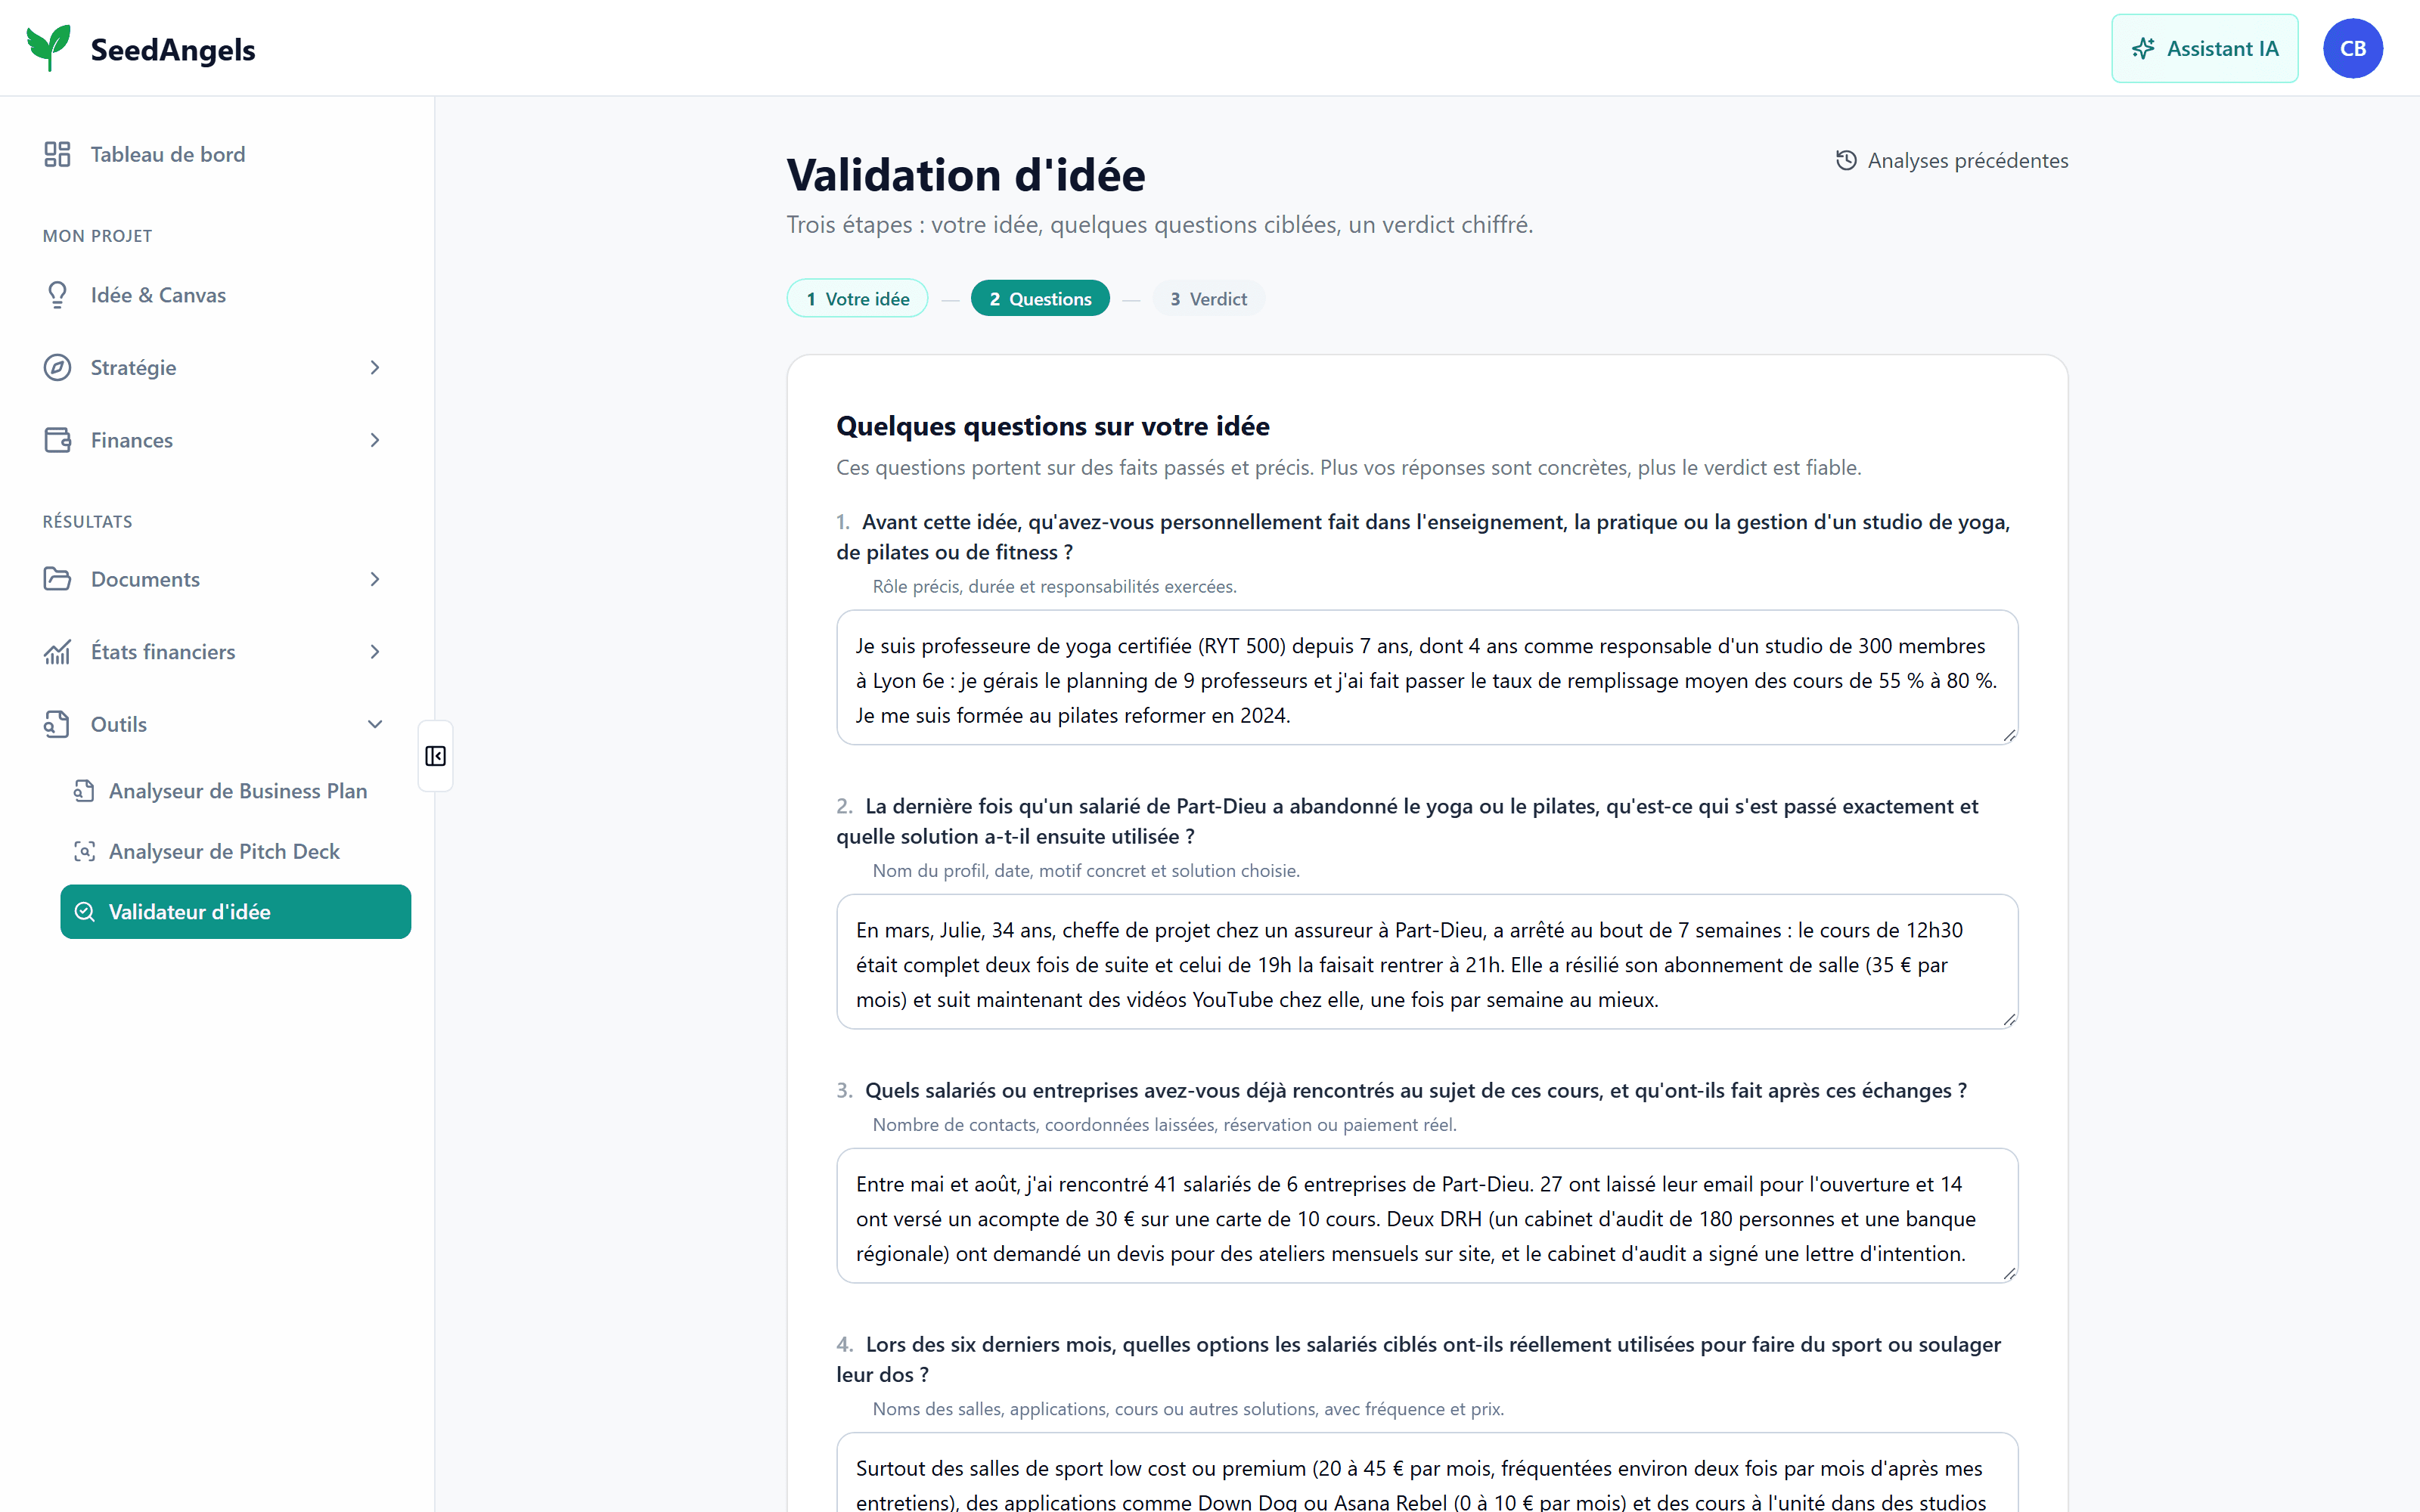The height and width of the screenshot is (1512, 2420).
Task: Click the 'Quelques questions sur votre idée' heading
Action: click(1052, 426)
